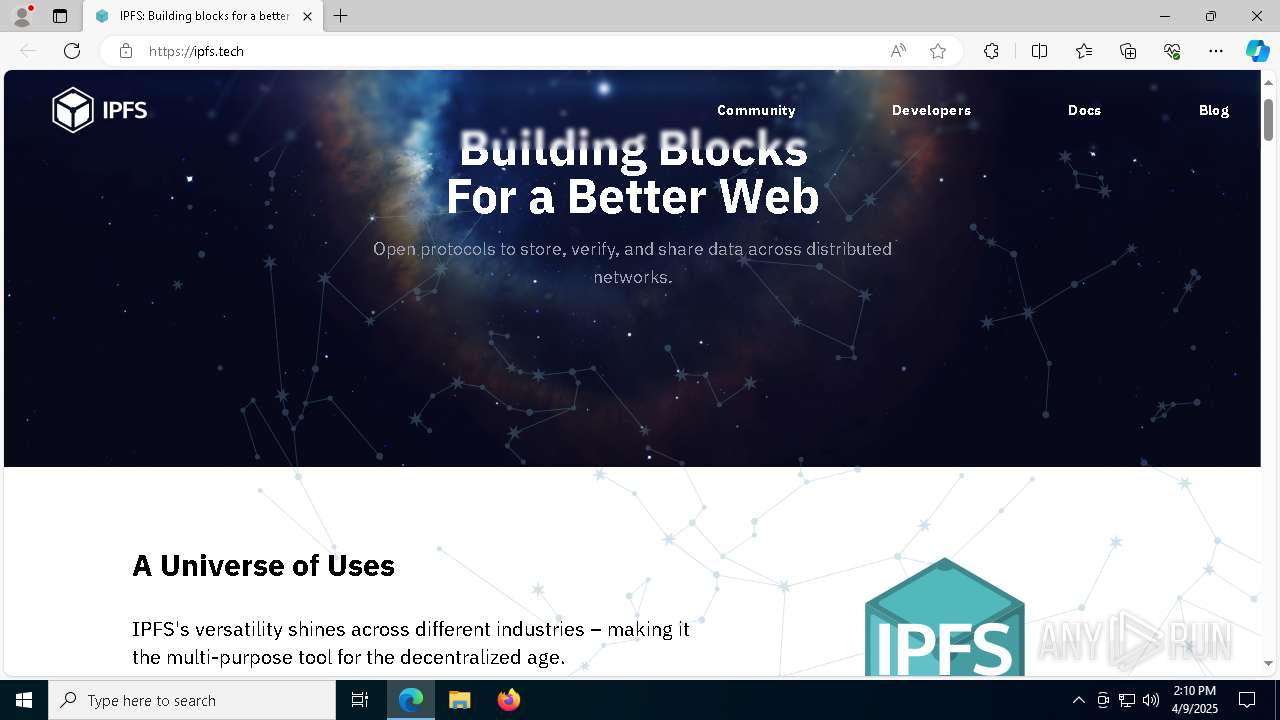Open a new tab with plus button
Screen dimensions: 1280x720
pos(341,16)
